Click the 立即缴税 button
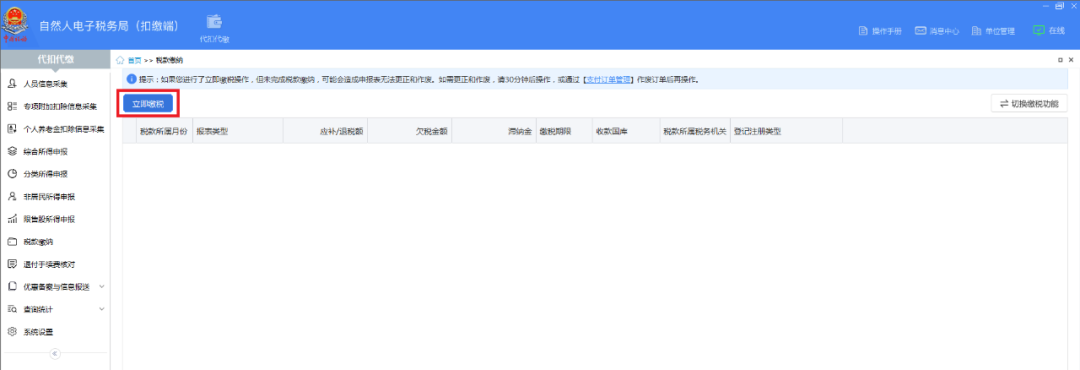 point(148,104)
